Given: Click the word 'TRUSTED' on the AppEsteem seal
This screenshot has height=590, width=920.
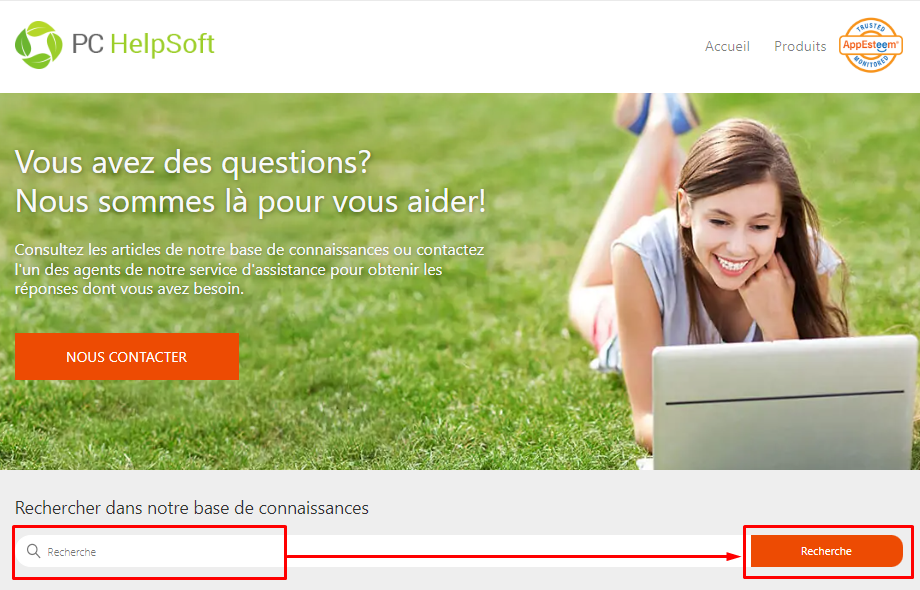Looking at the screenshot, I should click(871, 27).
